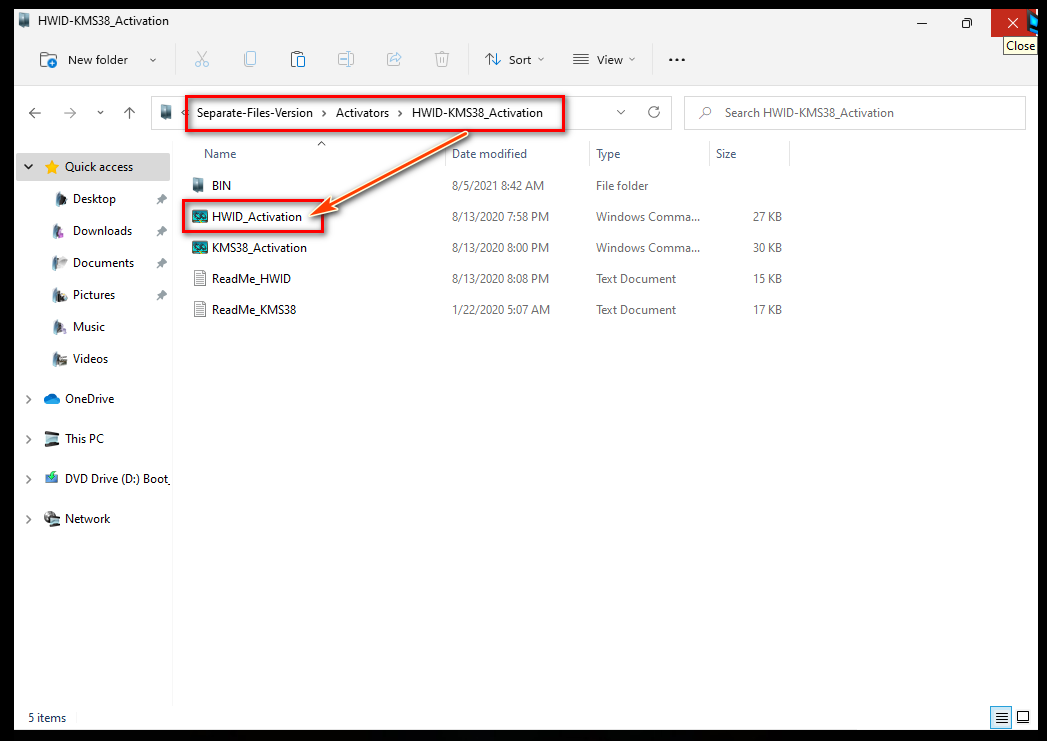Open the See more ellipsis menu
1047x741 pixels.
pyautogui.click(x=677, y=59)
